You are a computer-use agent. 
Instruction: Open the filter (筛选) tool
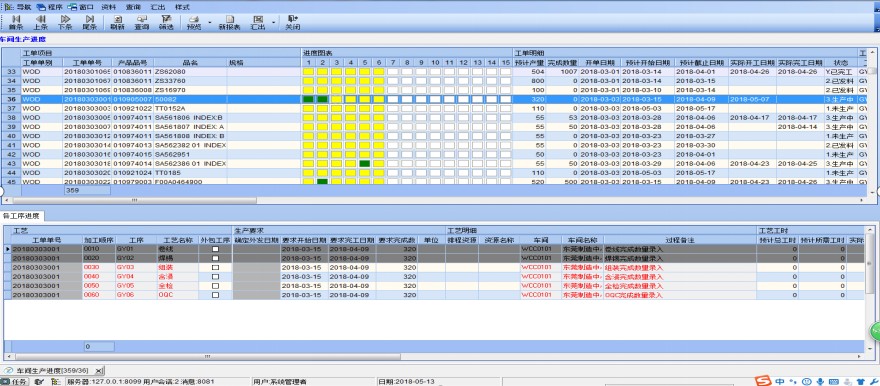click(166, 22)
